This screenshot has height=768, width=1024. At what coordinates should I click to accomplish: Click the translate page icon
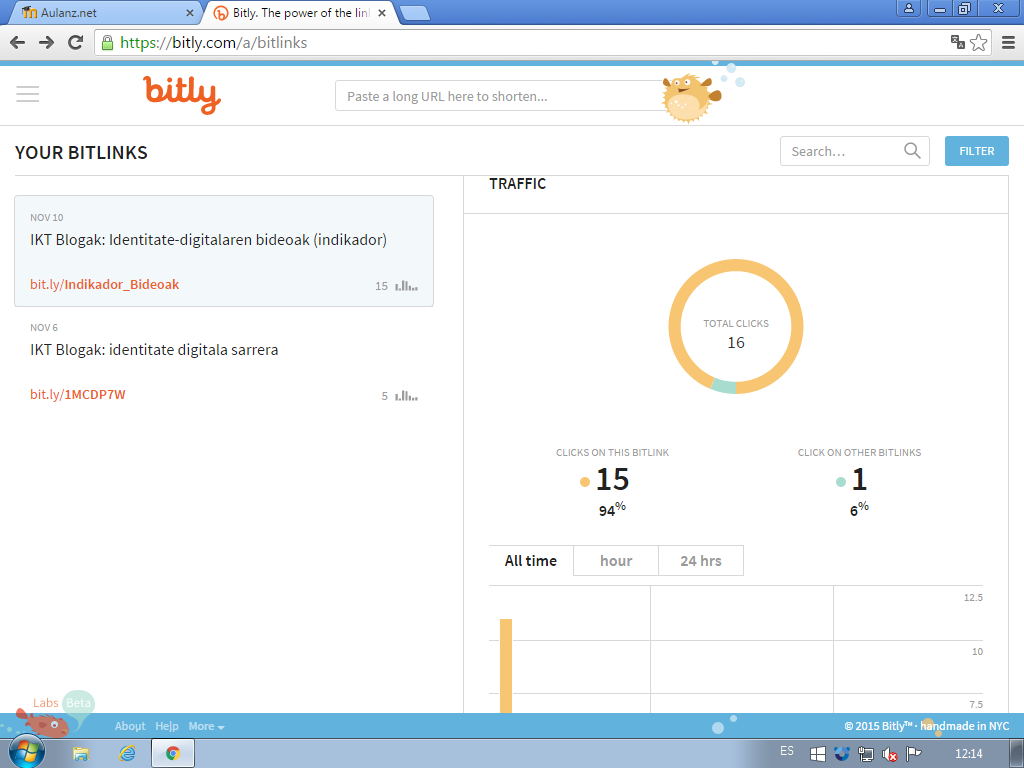point(957,42)
